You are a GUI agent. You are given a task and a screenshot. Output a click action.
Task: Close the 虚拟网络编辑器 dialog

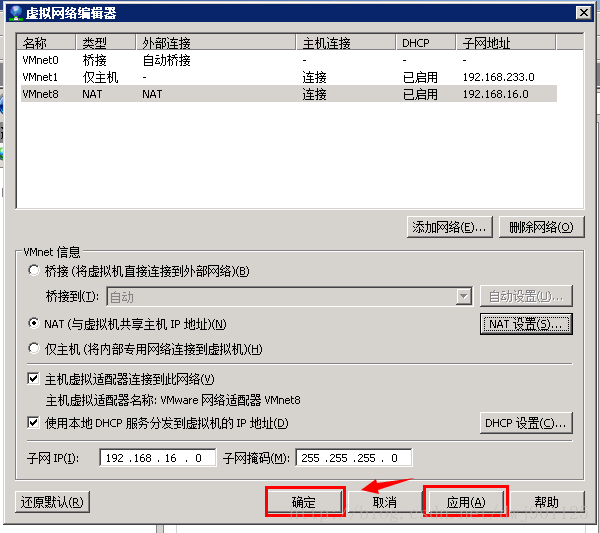584,13
